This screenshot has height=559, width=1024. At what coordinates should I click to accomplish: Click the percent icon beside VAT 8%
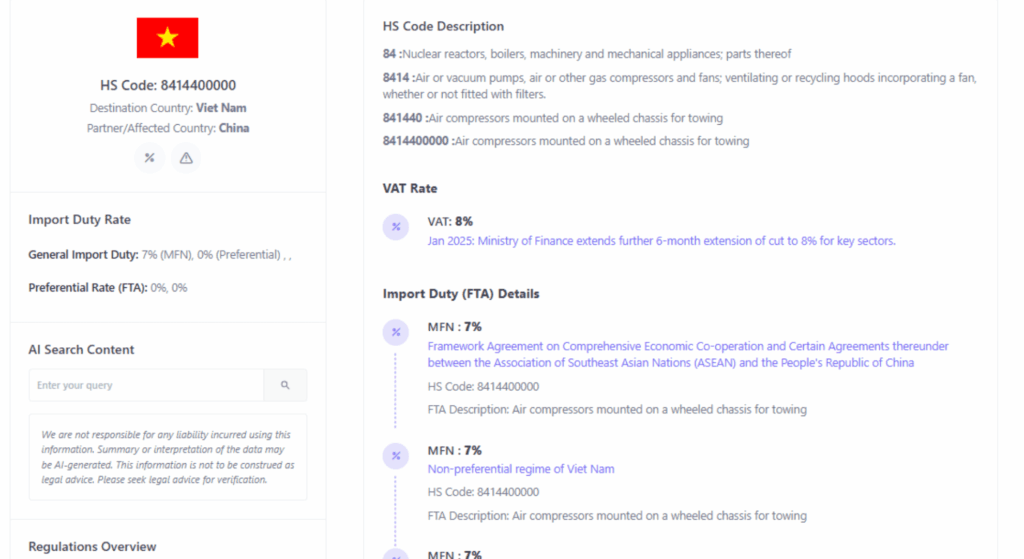coord(396,227)
